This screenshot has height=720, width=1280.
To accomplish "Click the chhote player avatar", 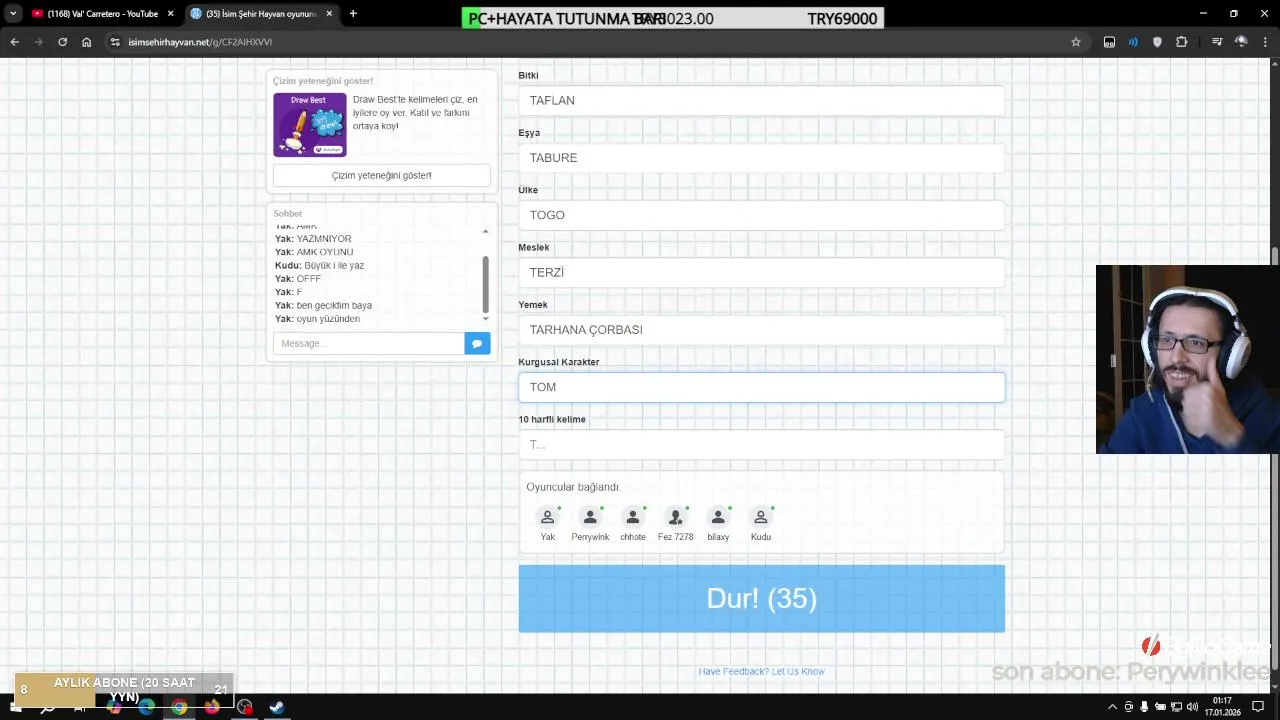I will (x=632, y=517).
